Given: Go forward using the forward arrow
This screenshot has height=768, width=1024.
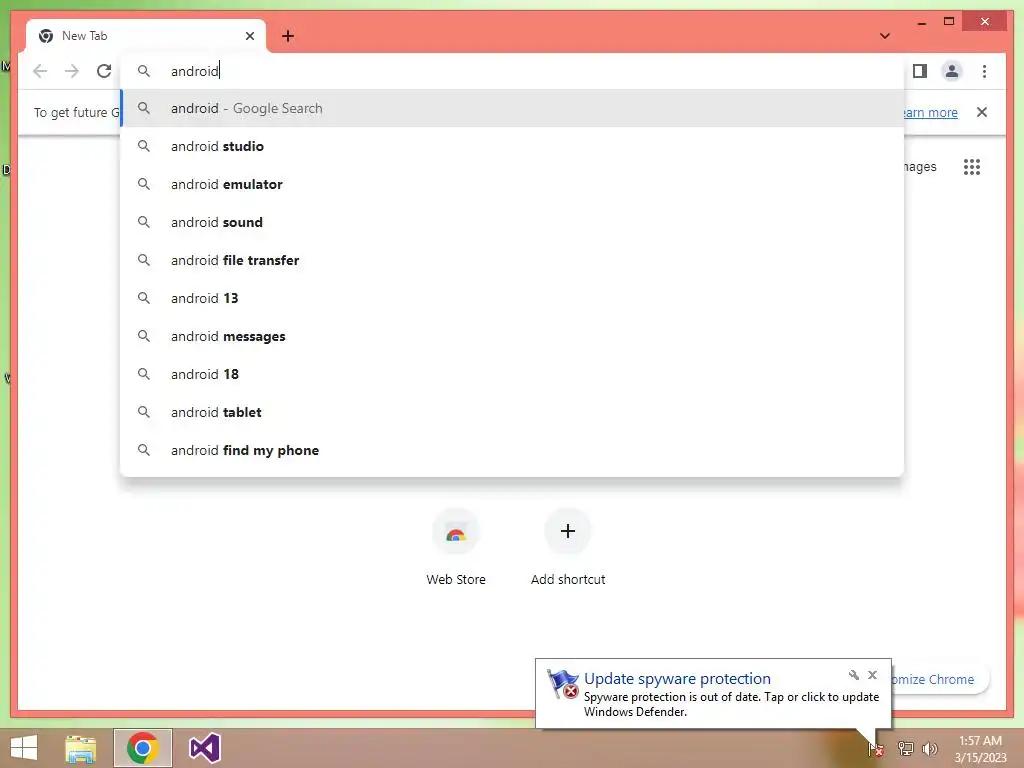Looking at the screenshot, I should point(72,71).
